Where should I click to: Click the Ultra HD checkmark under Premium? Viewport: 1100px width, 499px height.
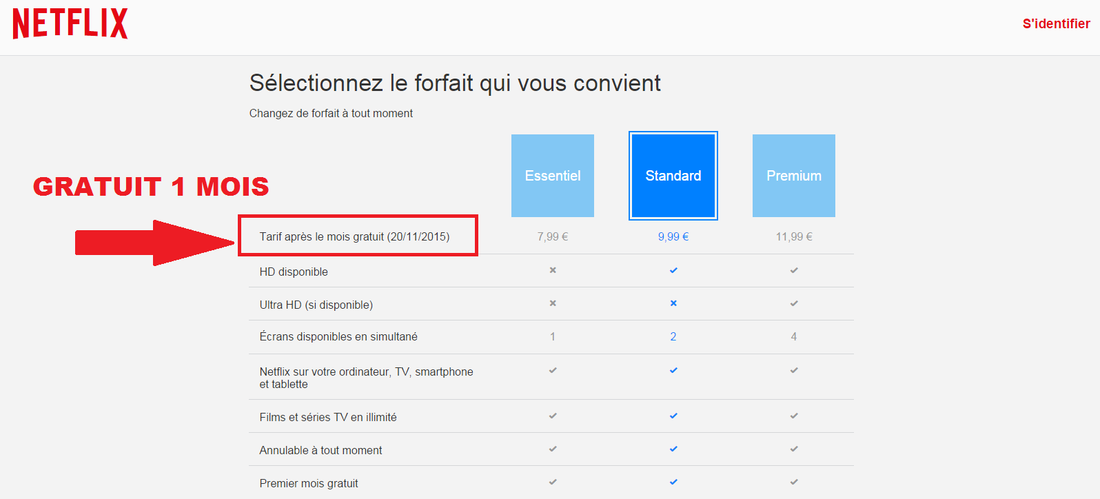(x=793, y=303)
